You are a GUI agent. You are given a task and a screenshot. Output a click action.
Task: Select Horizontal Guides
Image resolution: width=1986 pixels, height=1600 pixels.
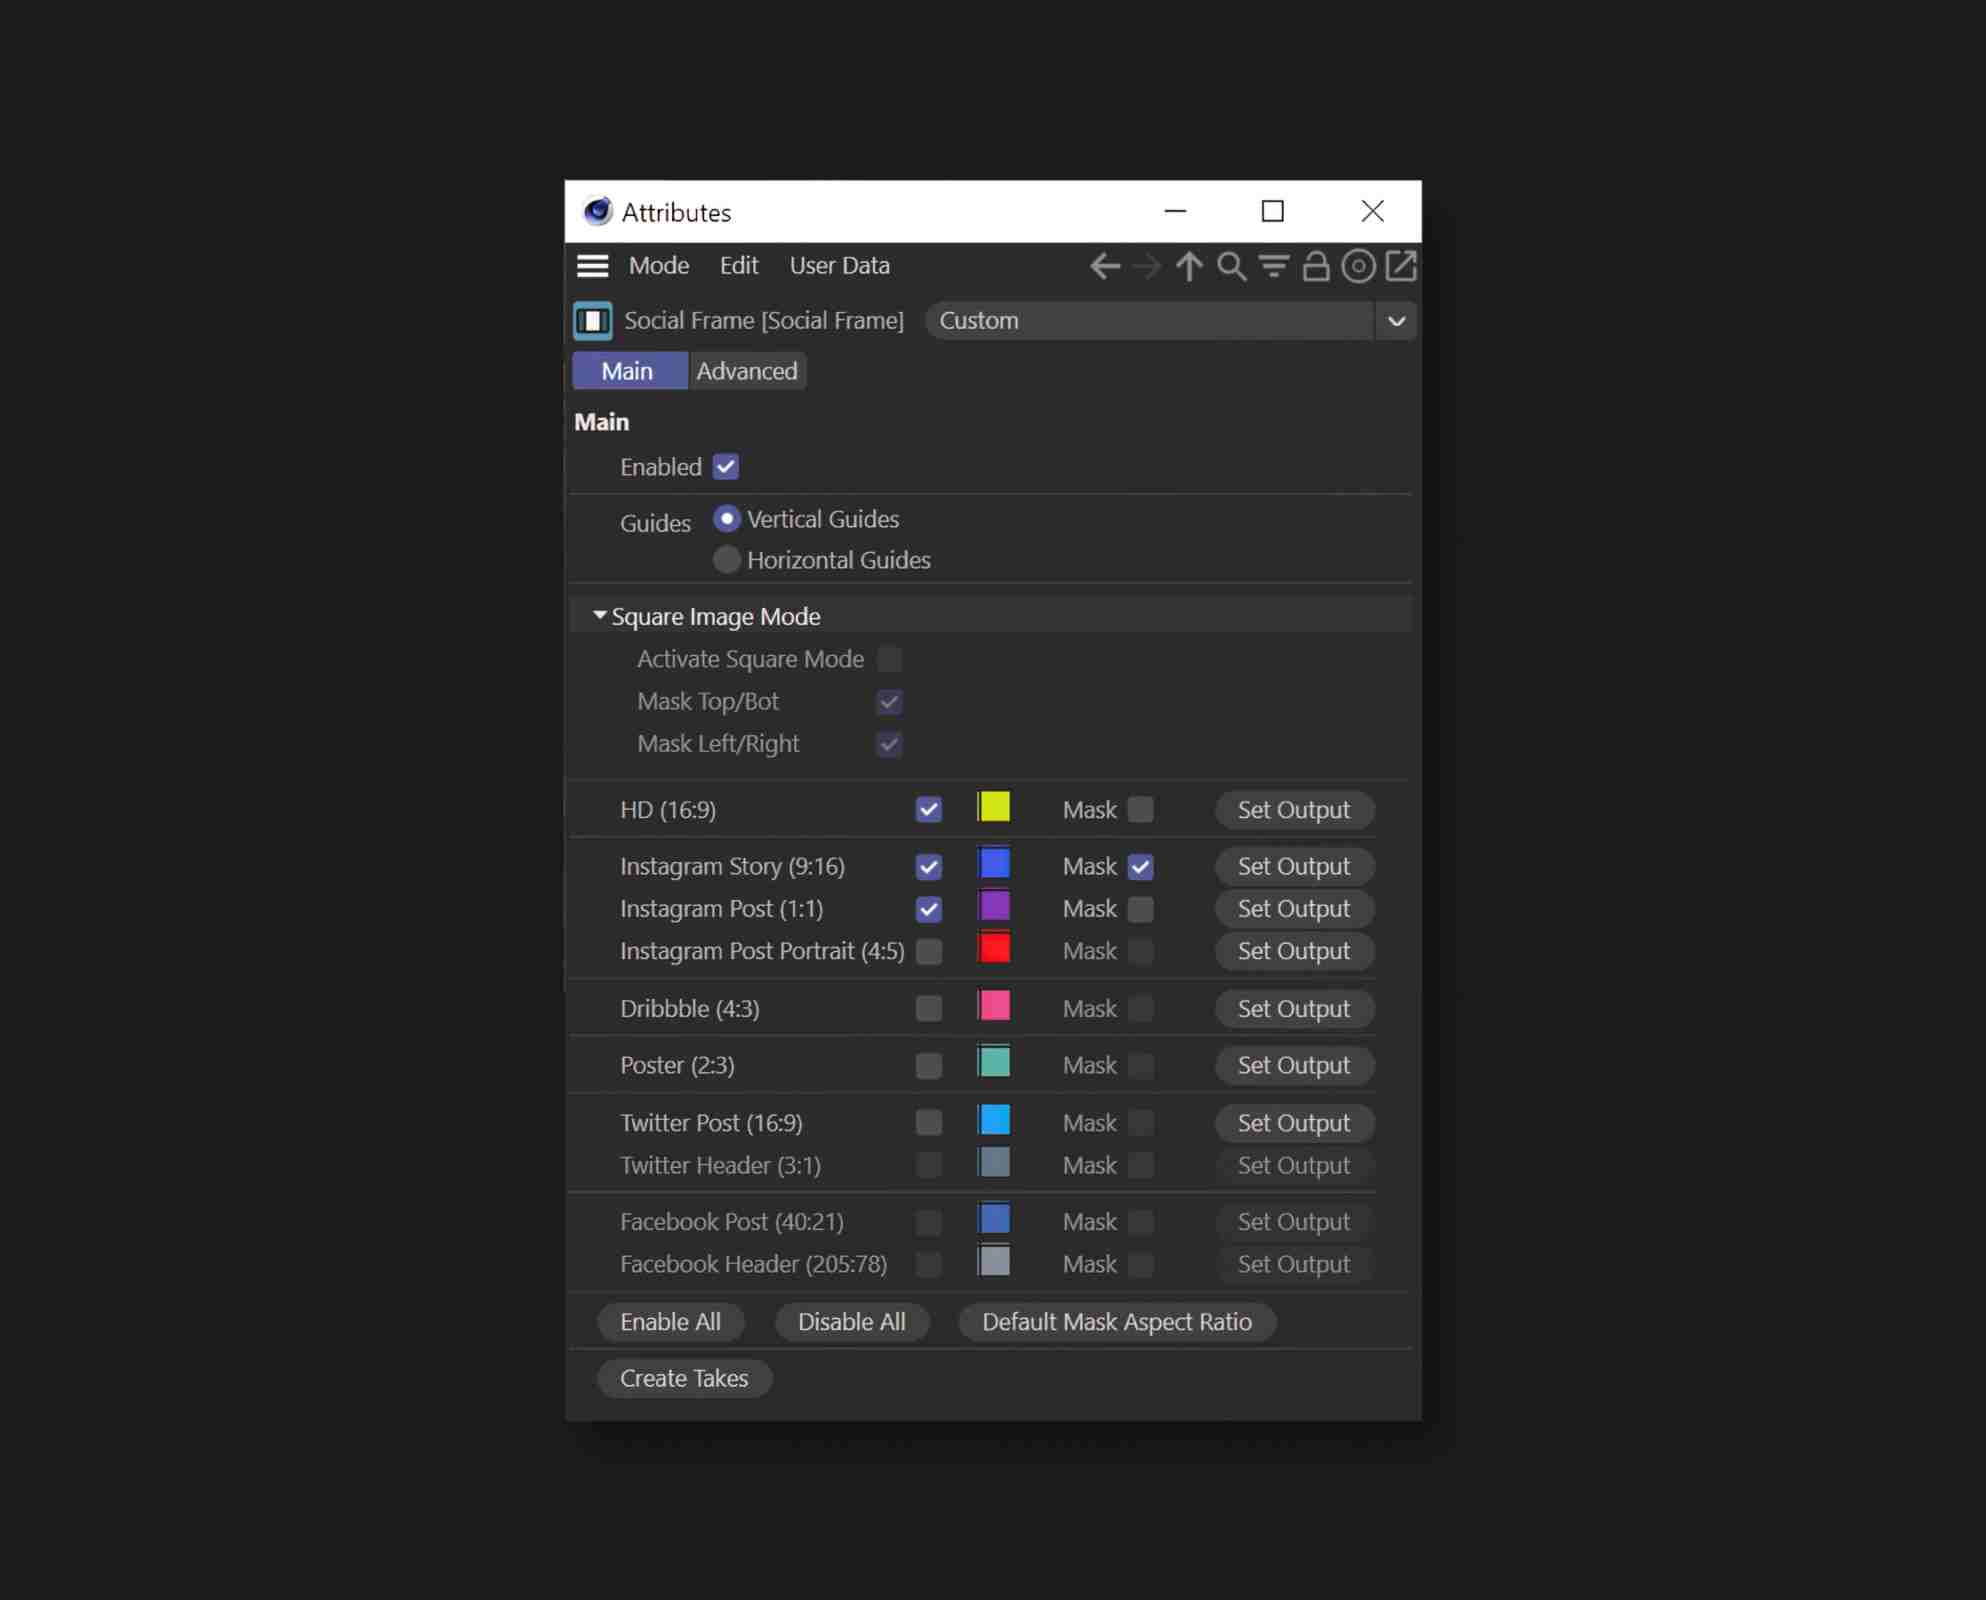click(x=727, y=559)
